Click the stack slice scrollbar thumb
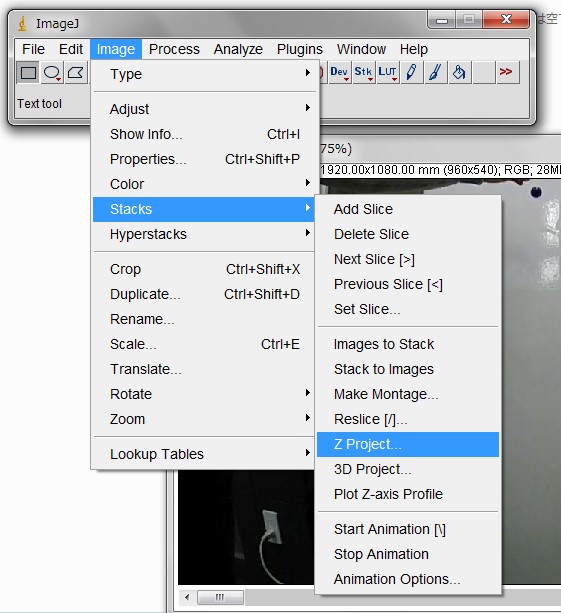 click(x=220, y=597)
